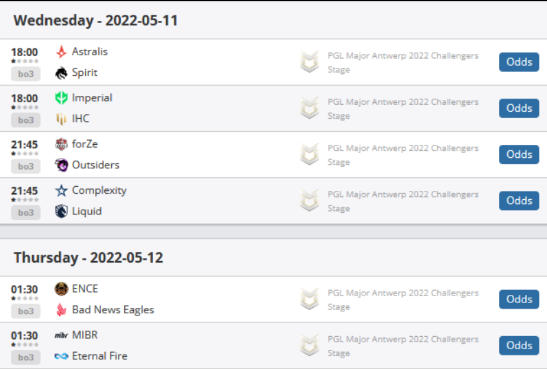Screen dimensions: 547x369
Task: Click the bo3 label in Astralis match
Action: click(x=26, y=74)
